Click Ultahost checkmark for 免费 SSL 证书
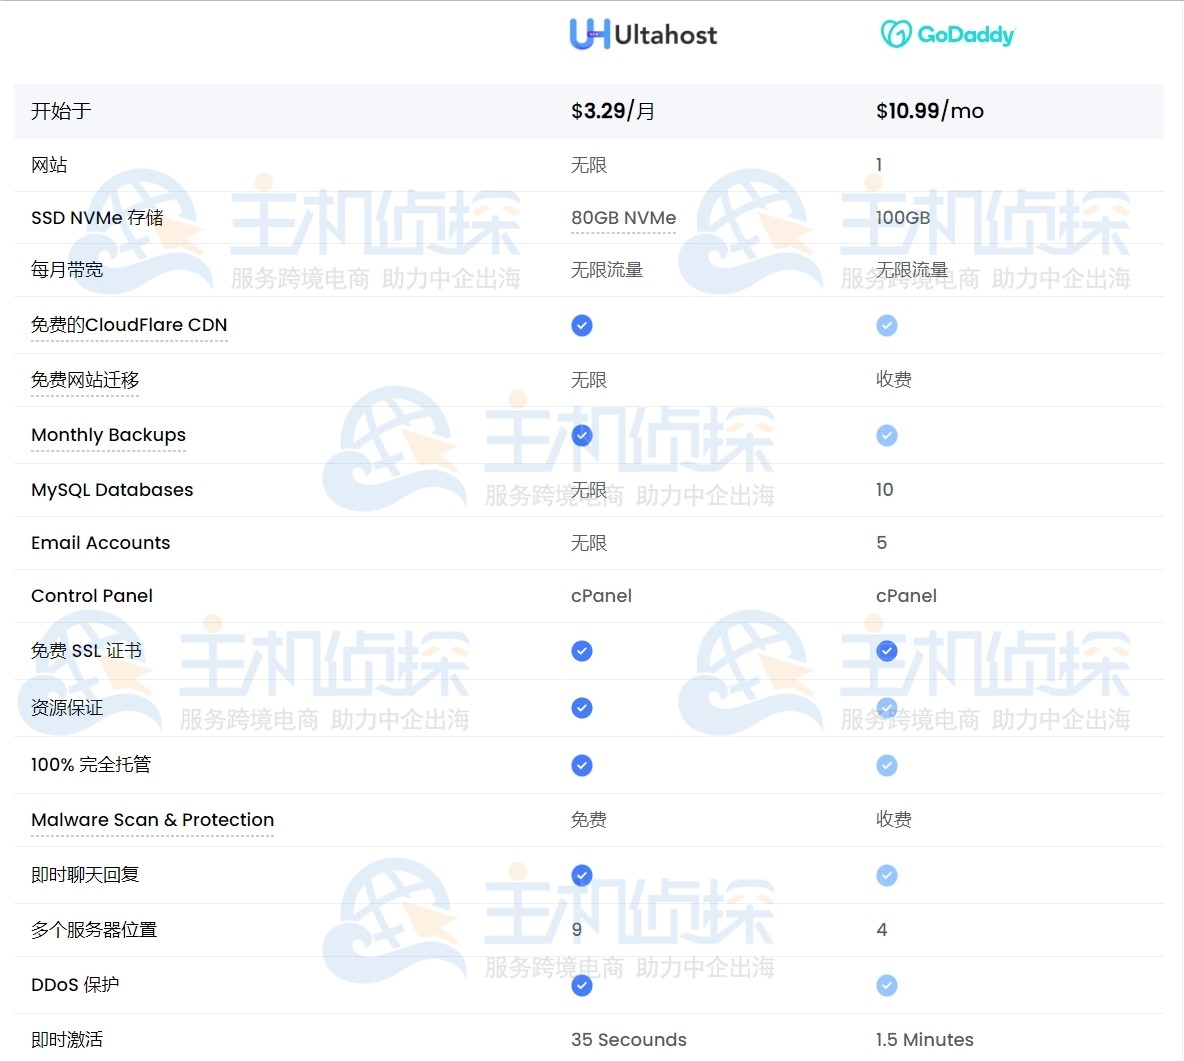The height and width of the screenshot is (1061, 1184). [581, 651]
